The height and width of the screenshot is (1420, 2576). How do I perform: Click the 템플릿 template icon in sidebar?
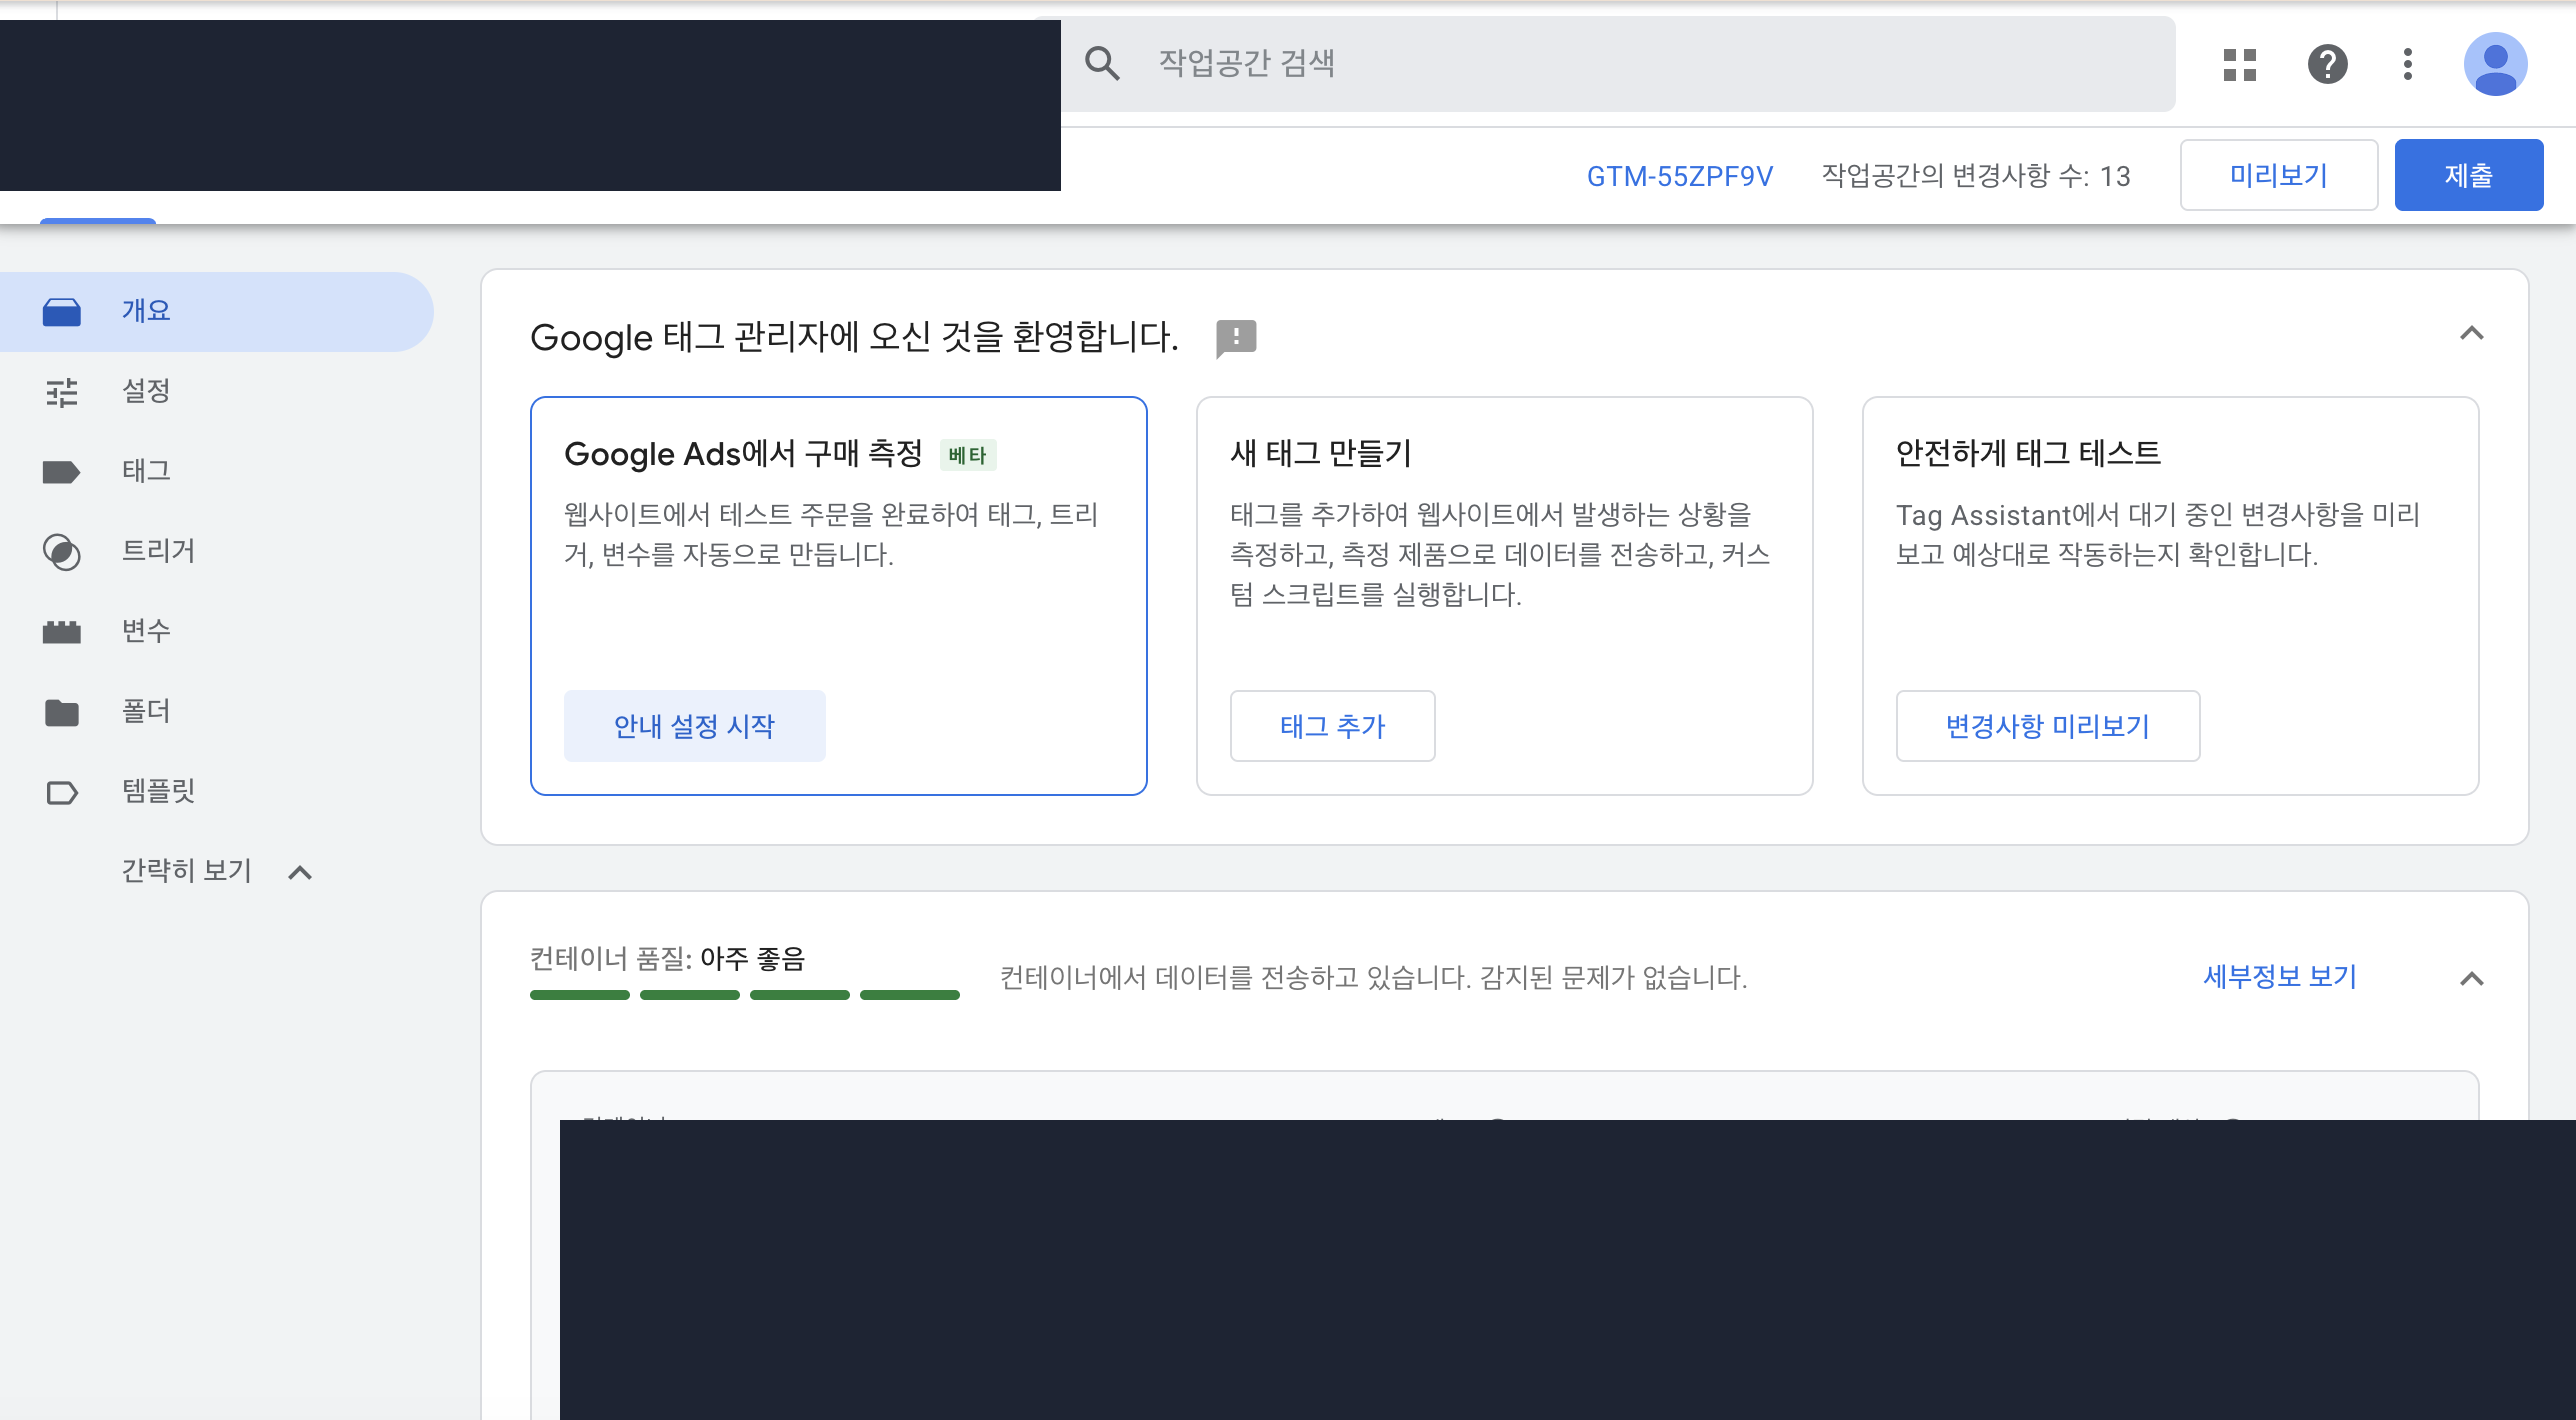point(62,792)
